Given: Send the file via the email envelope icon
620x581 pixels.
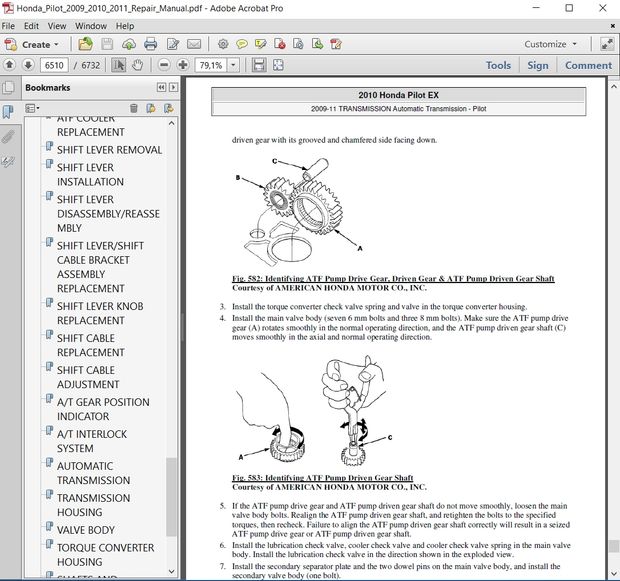Looking at the screenshot, I should click(194, 44).
